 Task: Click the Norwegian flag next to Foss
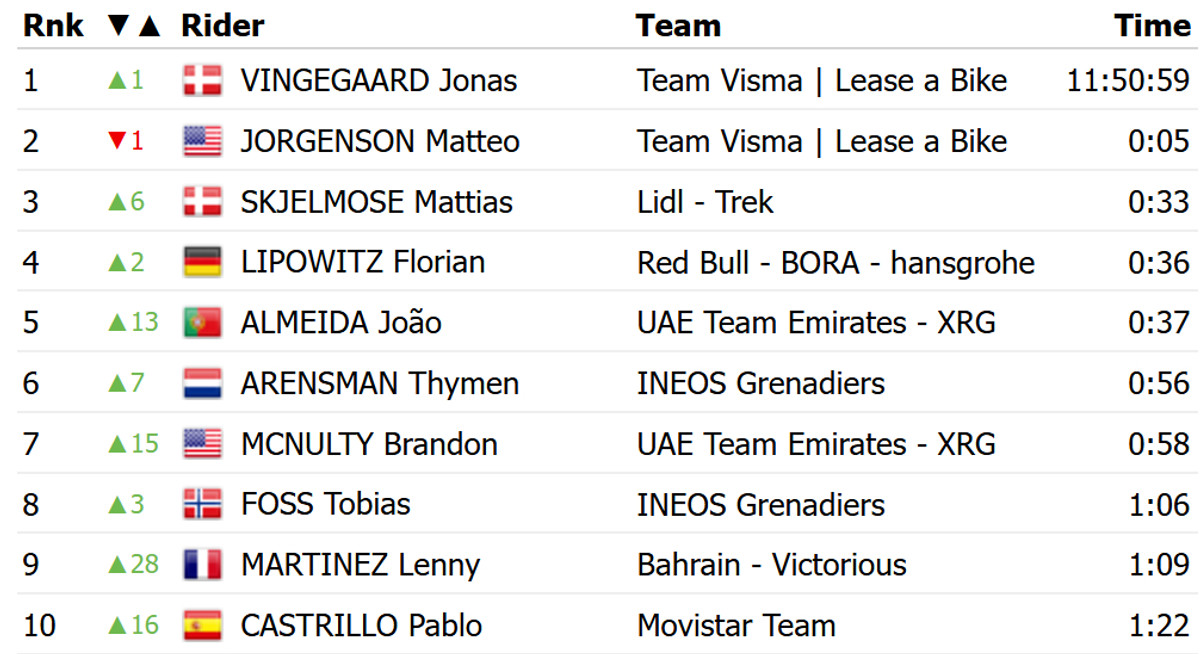click(x=202, y=504)
